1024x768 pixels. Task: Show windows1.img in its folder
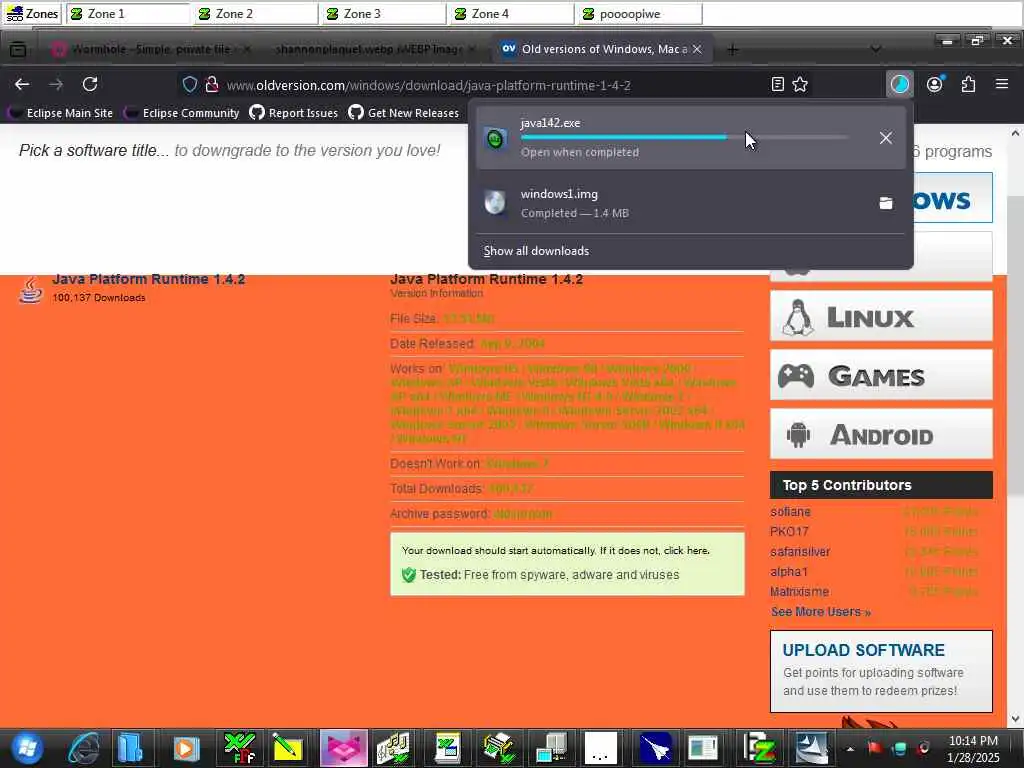(886, 203)
